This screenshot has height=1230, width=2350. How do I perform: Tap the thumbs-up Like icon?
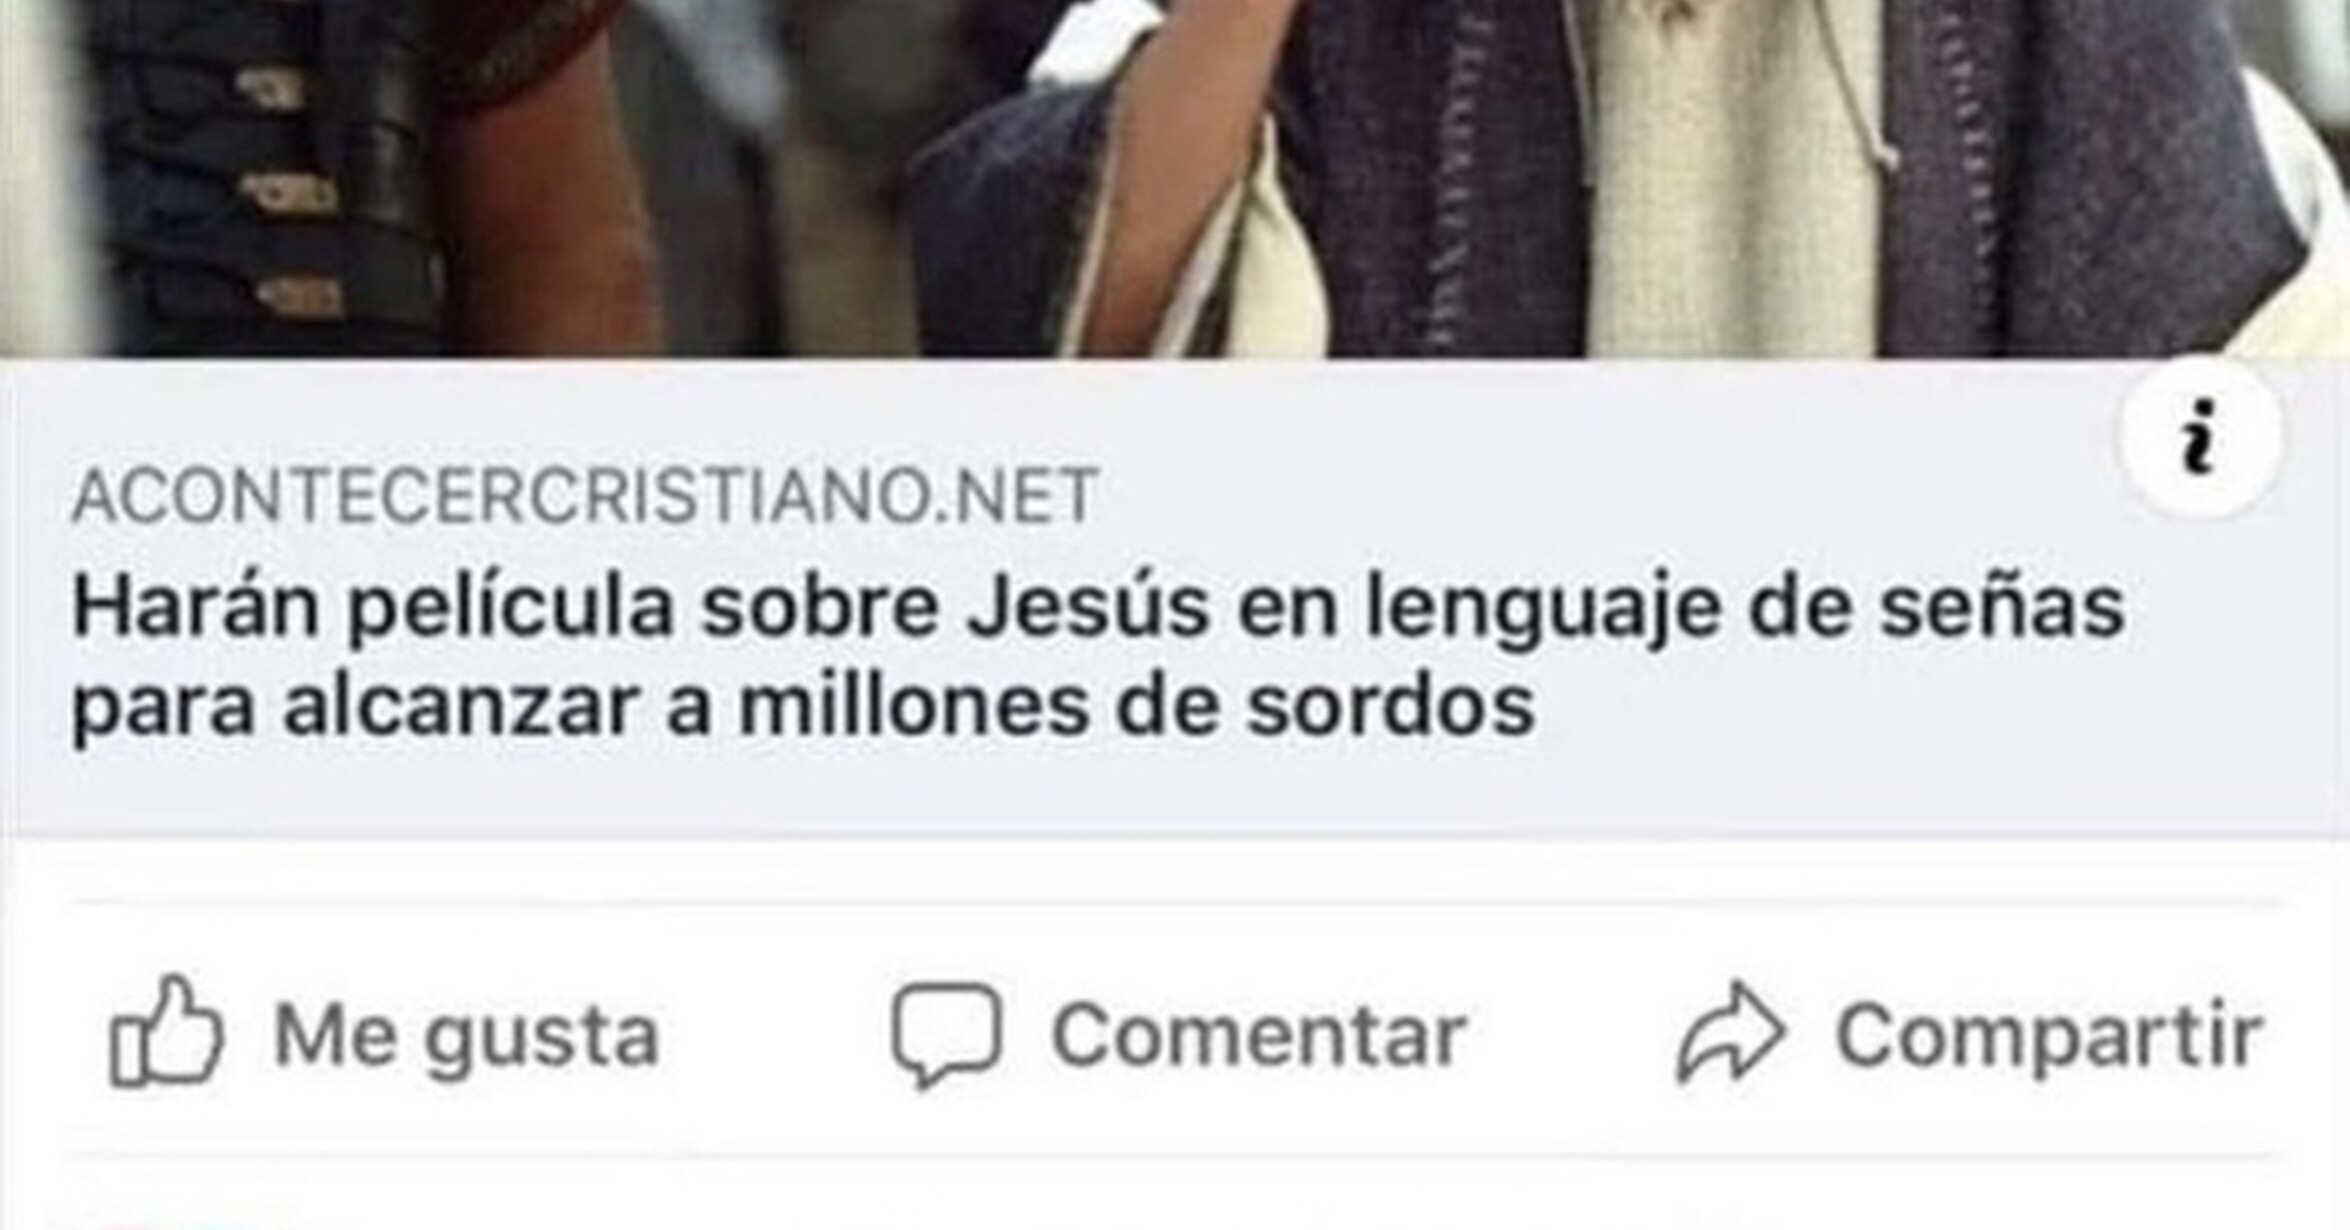[166, 1031]
